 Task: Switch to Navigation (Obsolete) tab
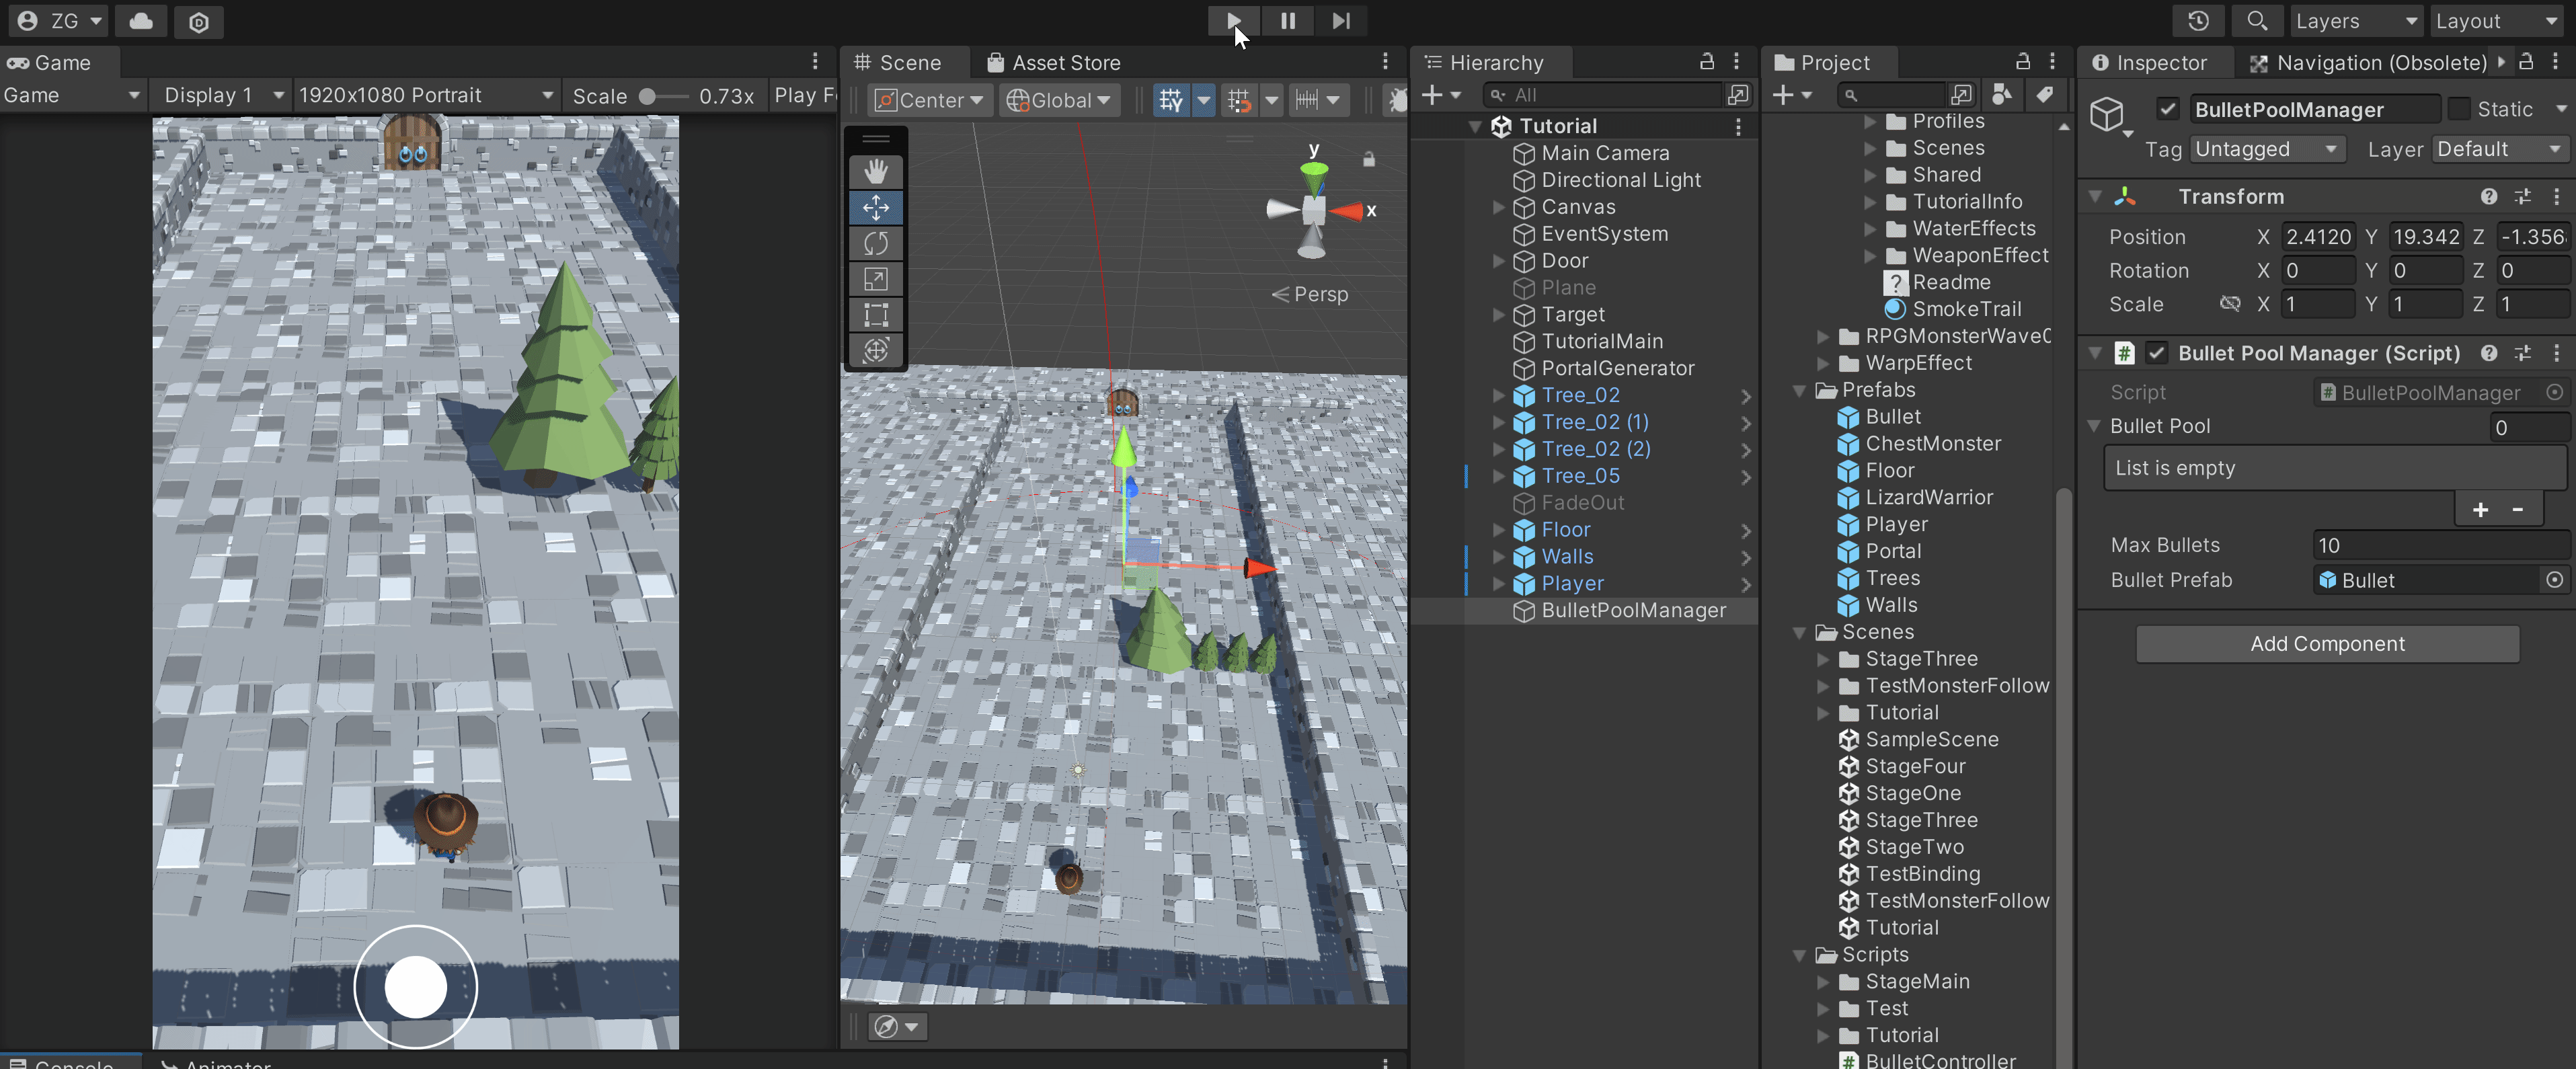(2368, 63)
